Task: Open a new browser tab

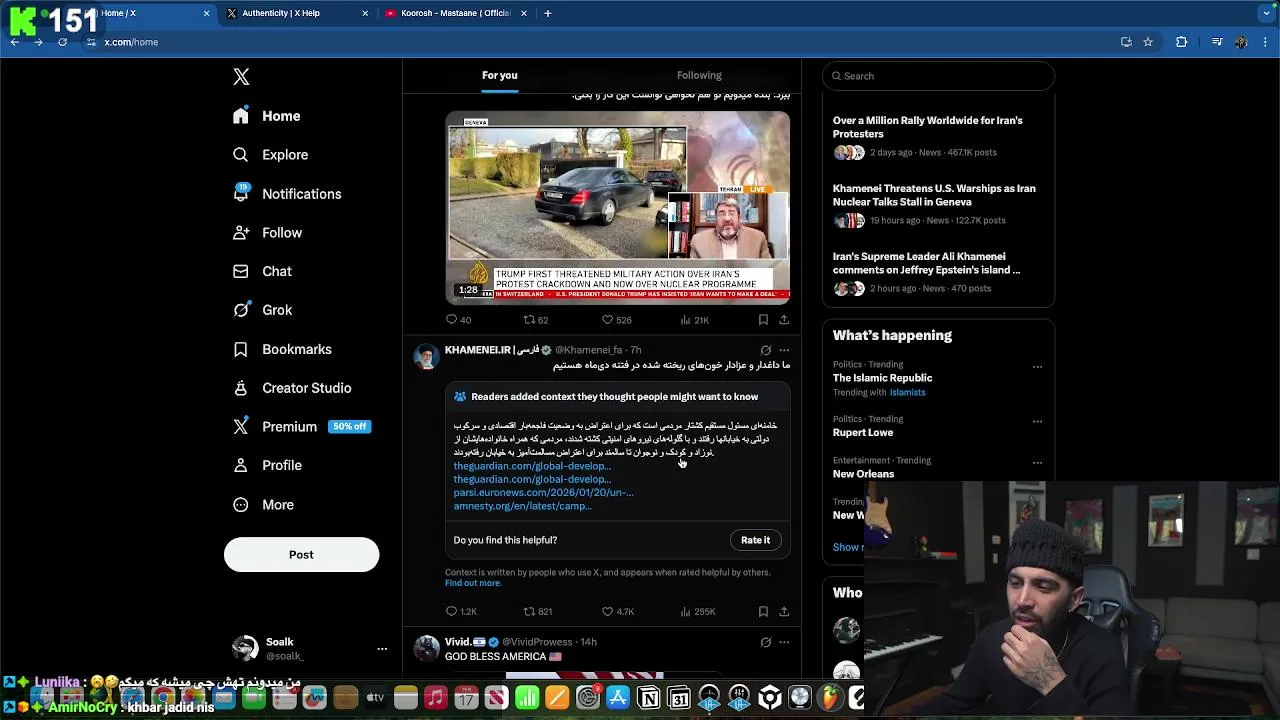Action: point(547,13)
